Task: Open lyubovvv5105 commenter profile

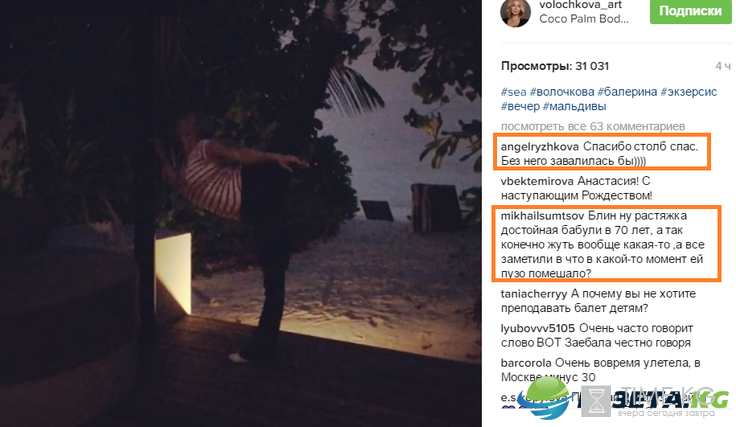Action: point(537,328)
